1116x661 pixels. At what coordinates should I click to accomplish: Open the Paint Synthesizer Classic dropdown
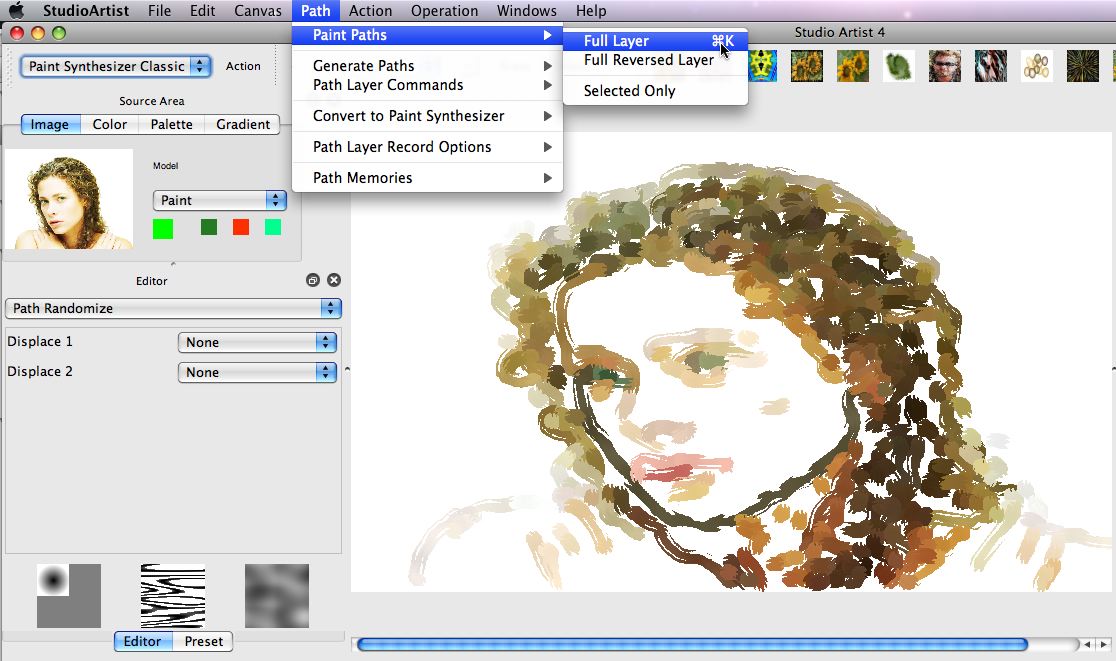[115, 66]
